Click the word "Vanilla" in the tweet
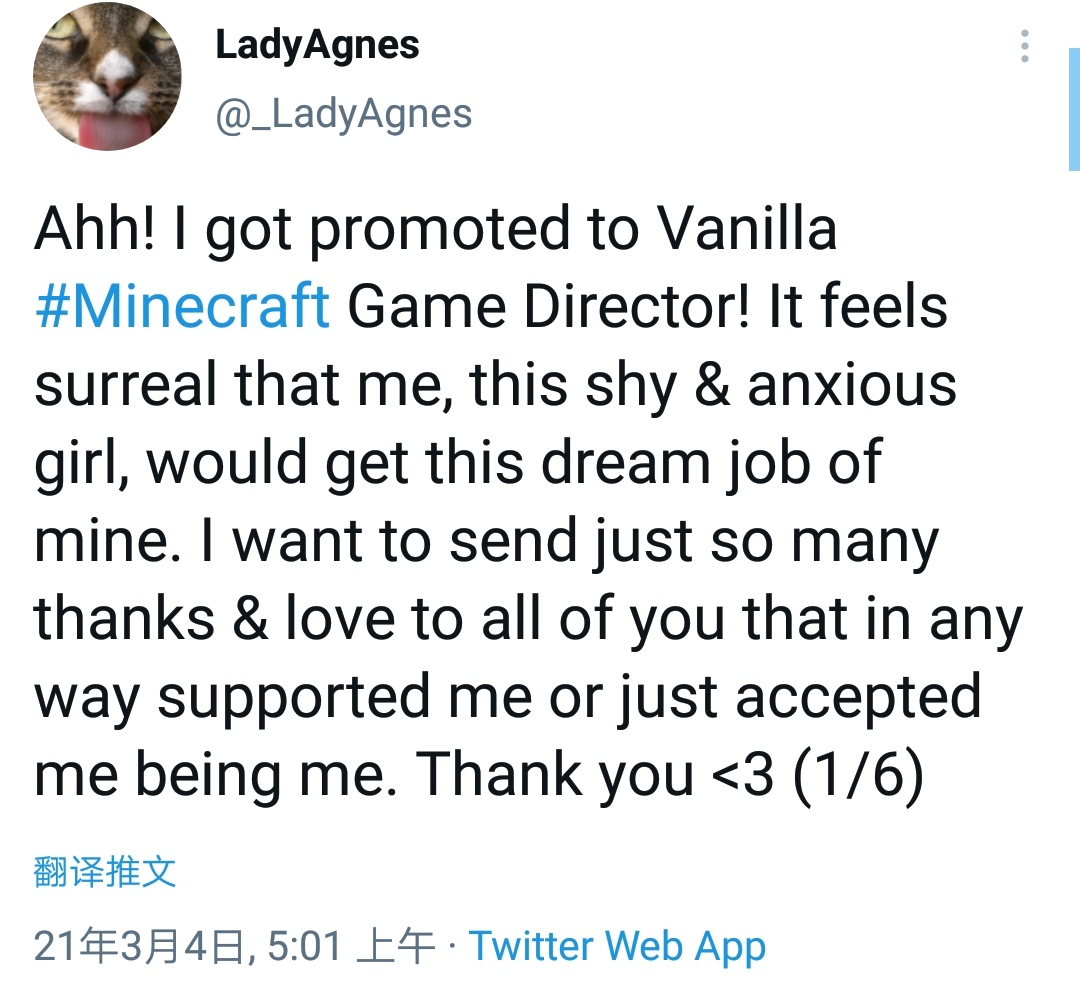The width and height of the screenshot is (1080, 995). click(x=747, y=228)
